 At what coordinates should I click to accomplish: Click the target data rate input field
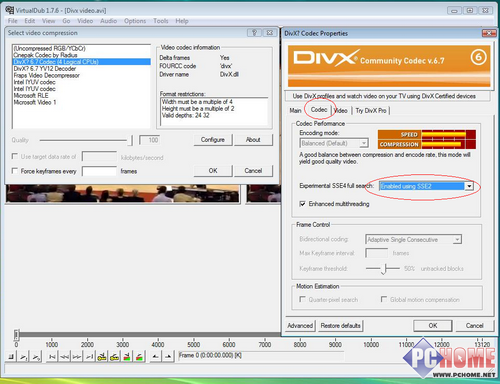click(99, 156)
